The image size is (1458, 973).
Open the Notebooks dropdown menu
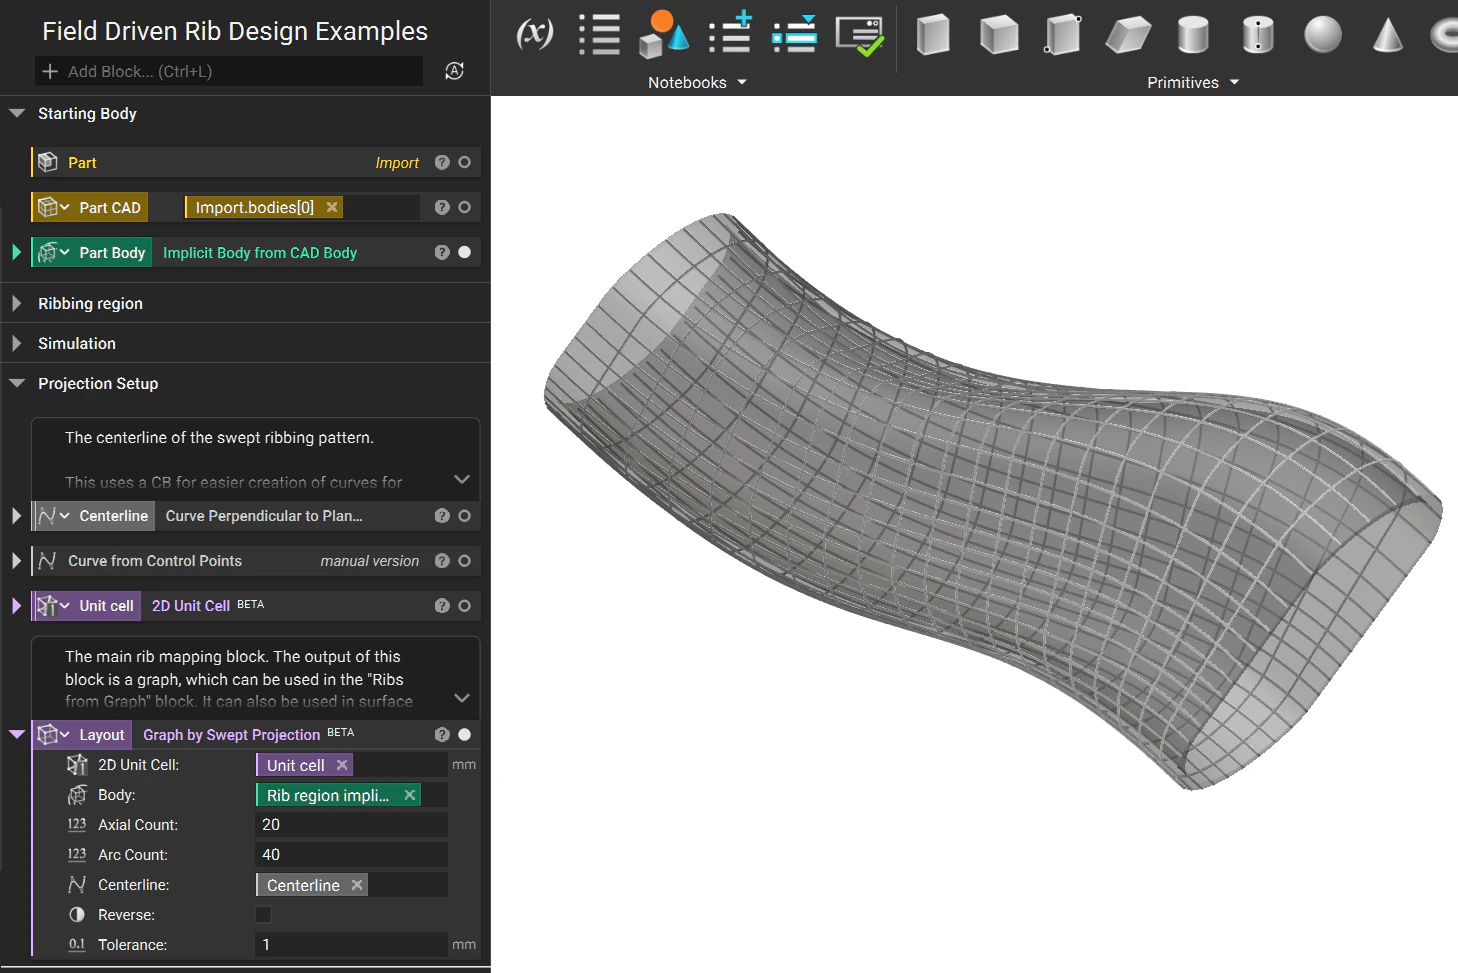pos(697,82)
